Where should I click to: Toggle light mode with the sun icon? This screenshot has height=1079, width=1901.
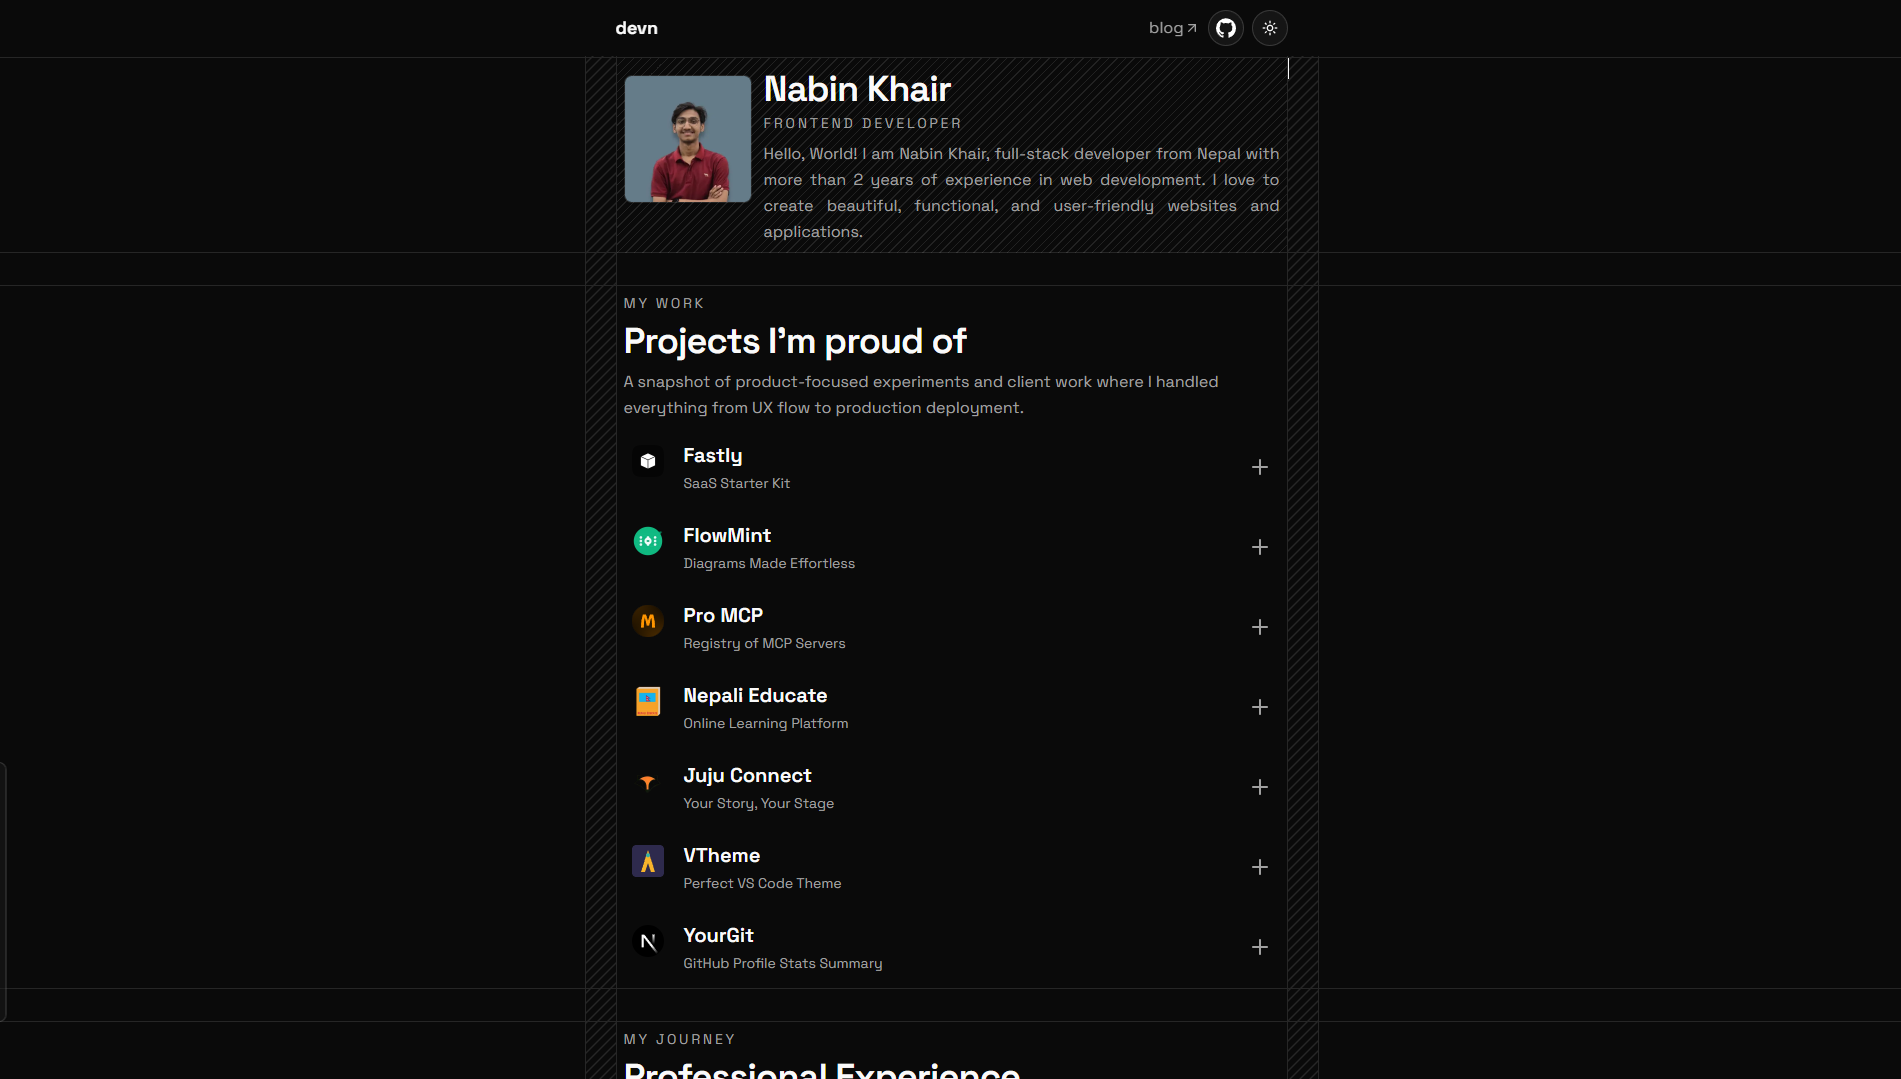coord(1269,28)
